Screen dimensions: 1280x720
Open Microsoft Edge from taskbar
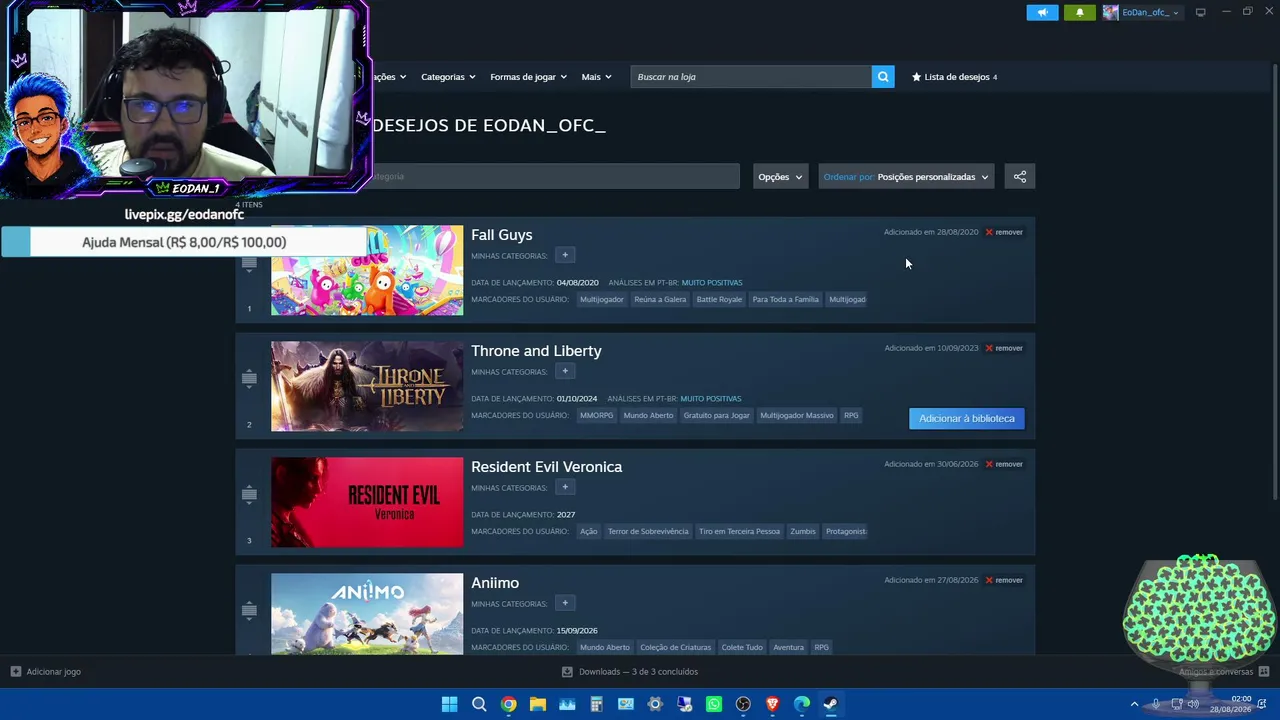point(802,704)
